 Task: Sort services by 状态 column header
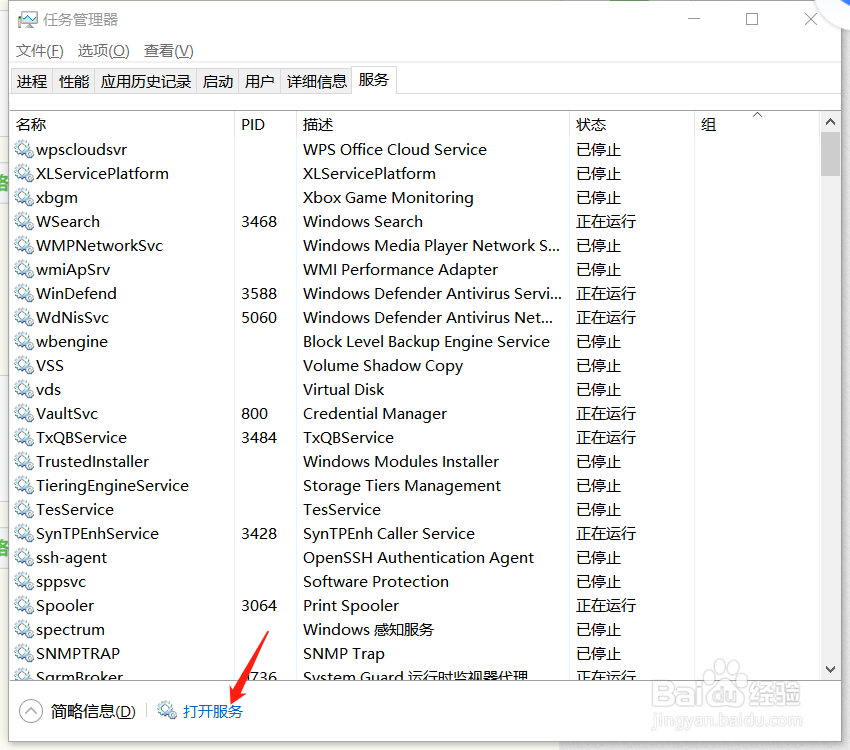(x=632, y=124)
